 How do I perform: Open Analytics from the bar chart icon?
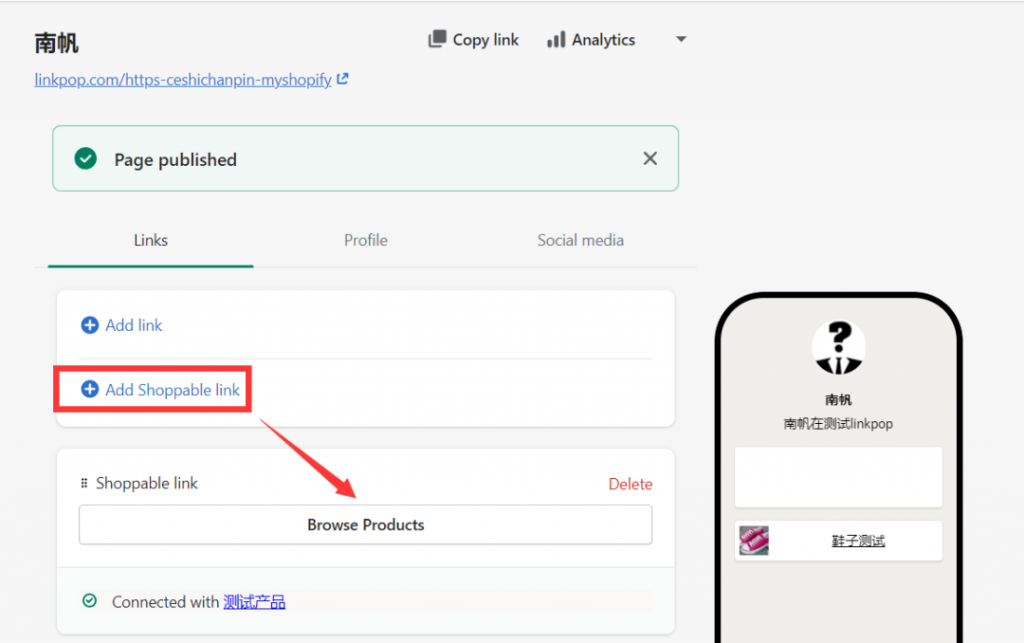coord(556,40)
